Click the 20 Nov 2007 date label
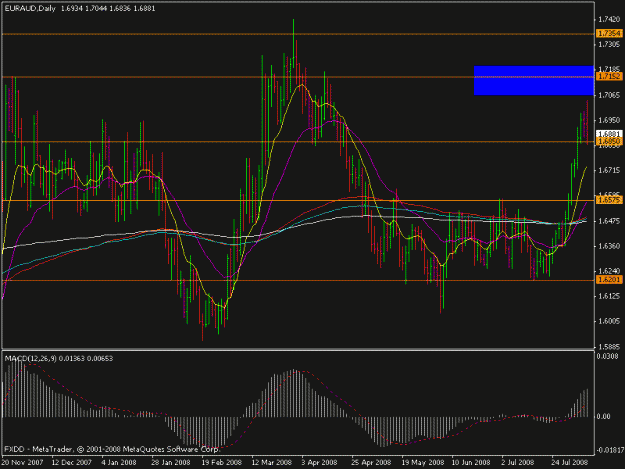The width and height of the screenshot is (625, 469). (22, 463)
